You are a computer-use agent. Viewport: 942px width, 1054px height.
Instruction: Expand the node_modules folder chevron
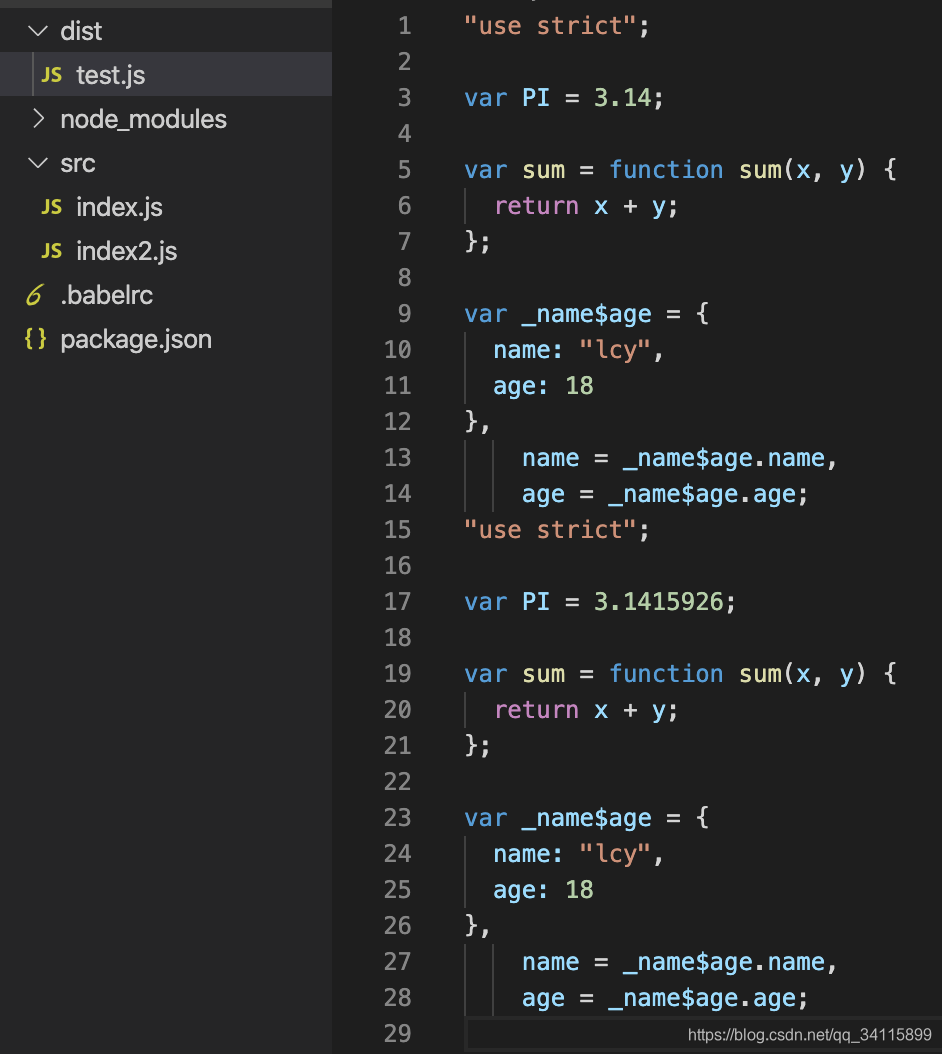point(38,119)
